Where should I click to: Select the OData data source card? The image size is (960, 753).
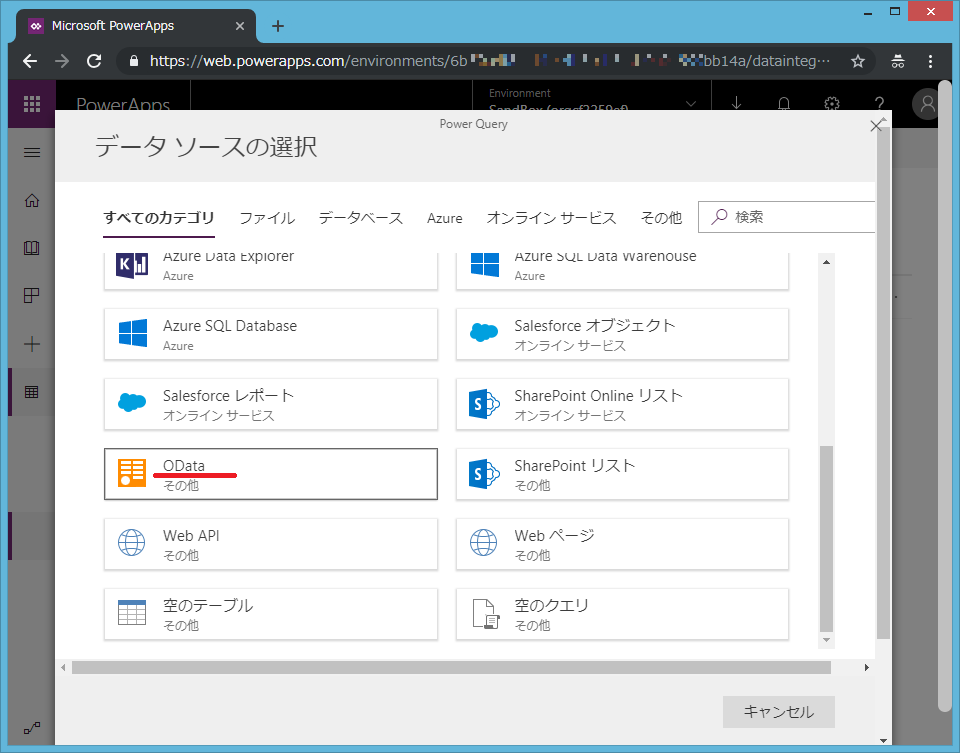[x=271, y=474]
